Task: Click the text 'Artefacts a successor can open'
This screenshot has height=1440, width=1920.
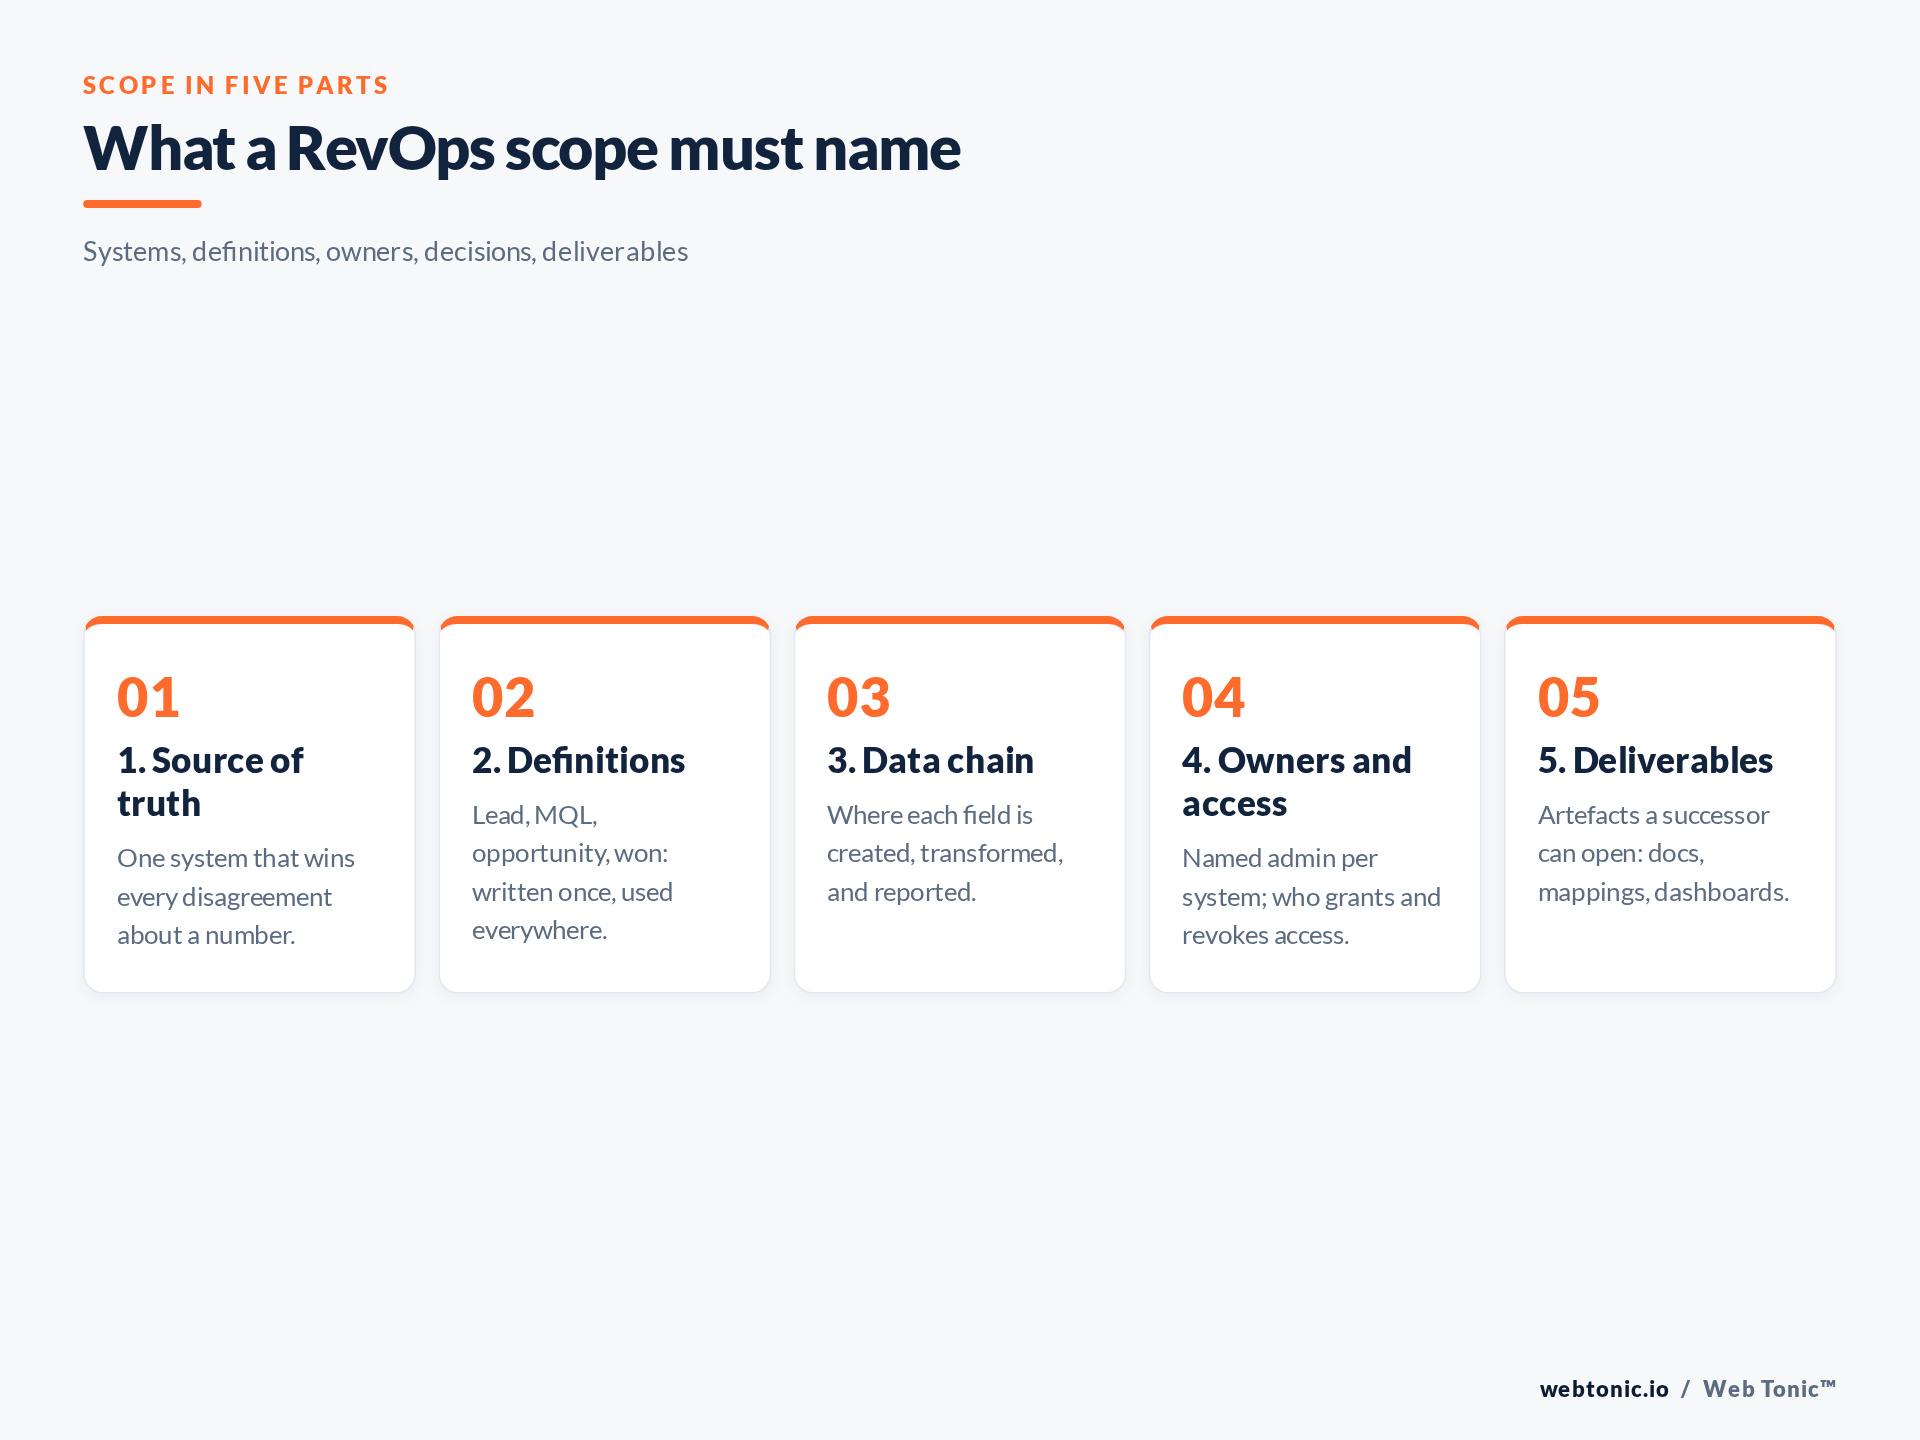Action: (x=1653, y=834)
